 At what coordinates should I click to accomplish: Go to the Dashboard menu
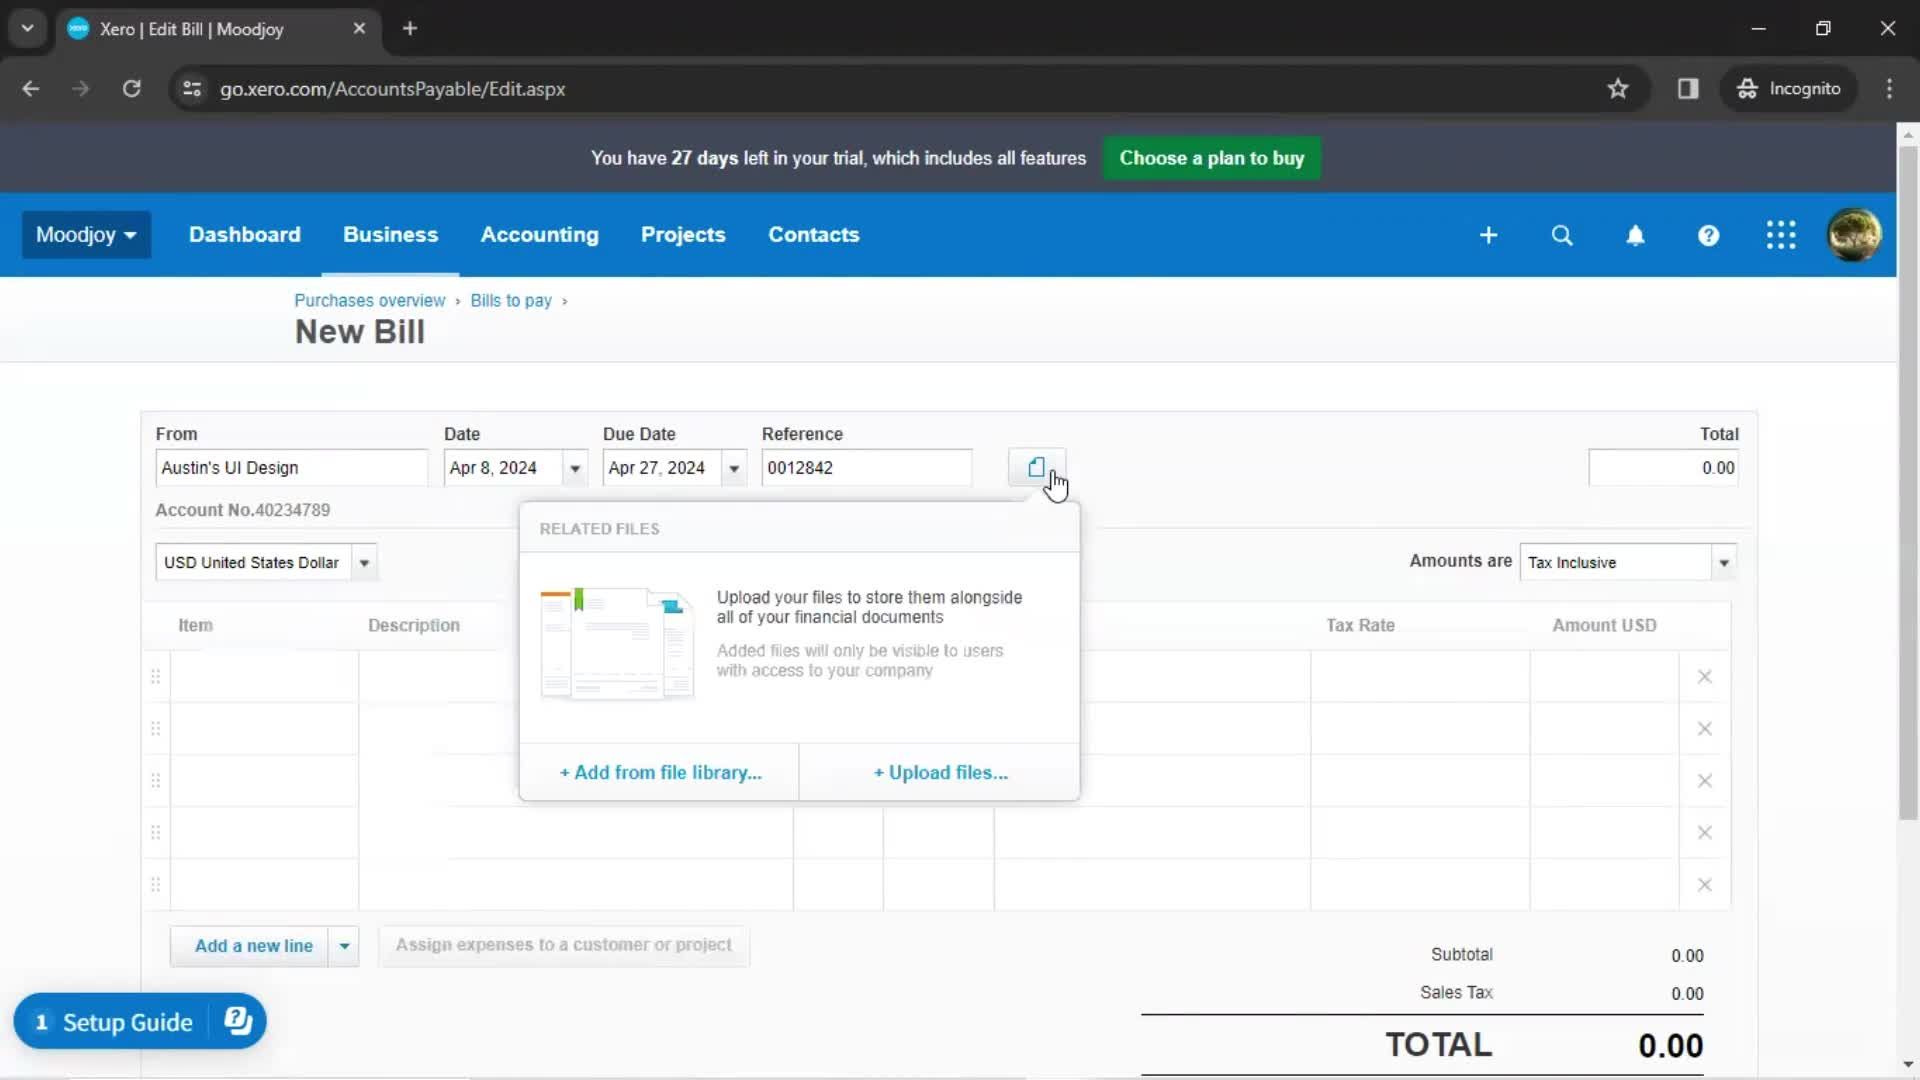(245, 235)
